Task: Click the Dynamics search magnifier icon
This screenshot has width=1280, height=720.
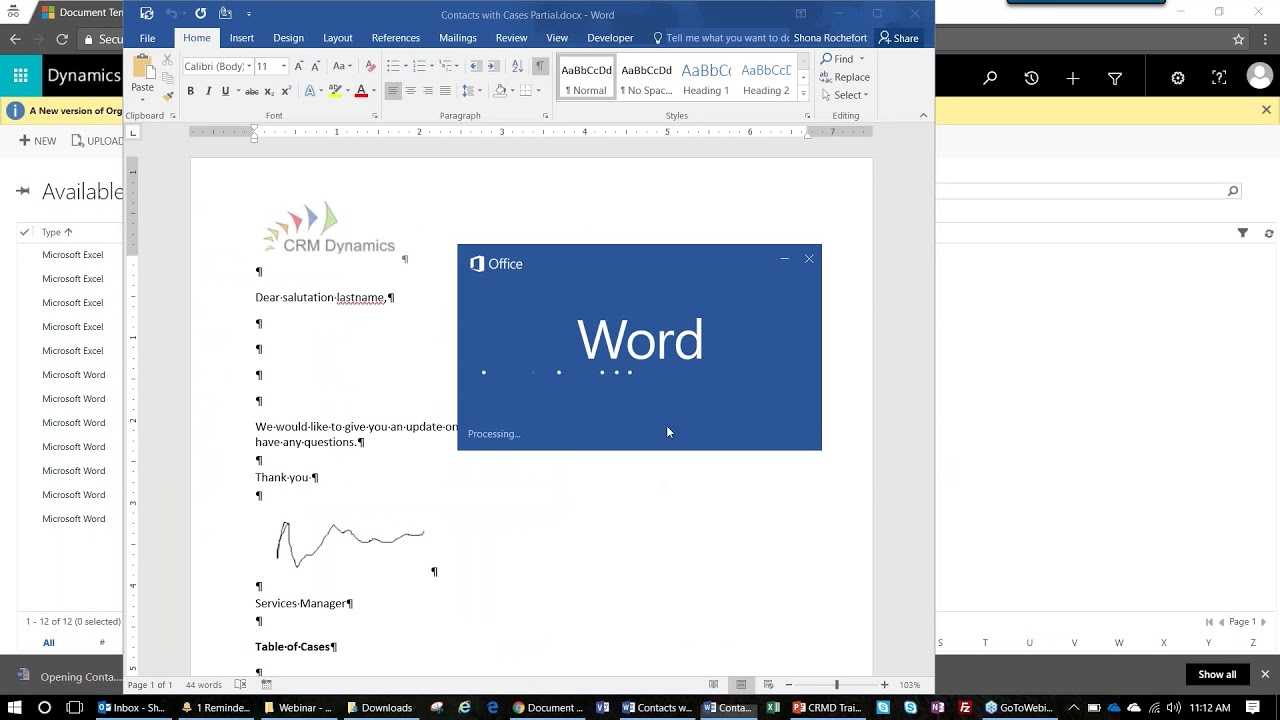Action: [x=990, y=78]
